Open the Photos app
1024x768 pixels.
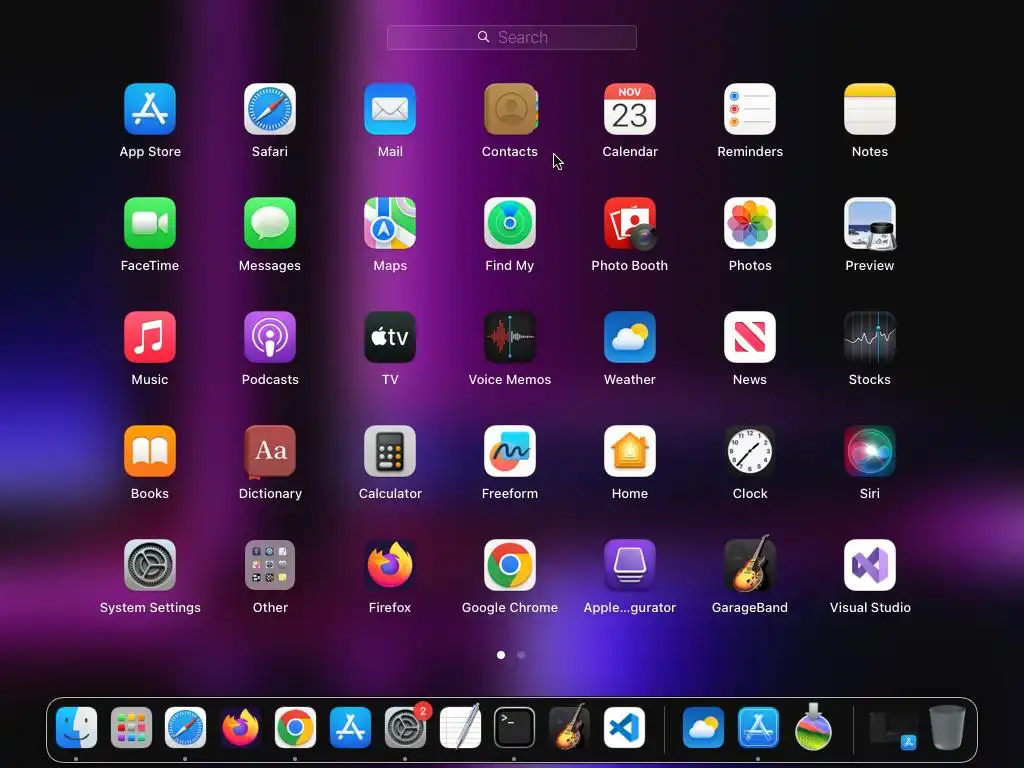[x=750, y=223]
